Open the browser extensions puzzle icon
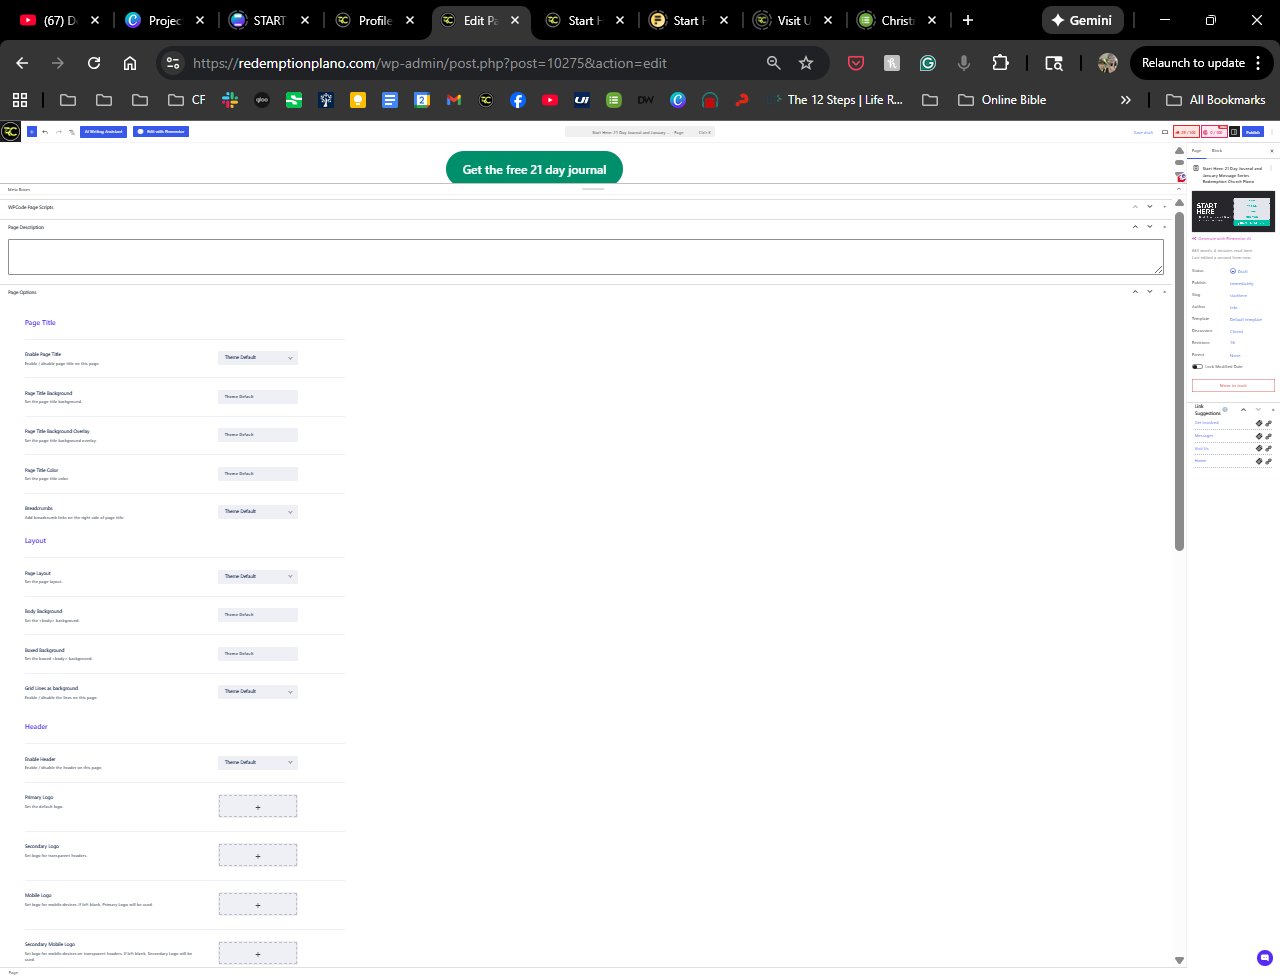 (1000, 63)
